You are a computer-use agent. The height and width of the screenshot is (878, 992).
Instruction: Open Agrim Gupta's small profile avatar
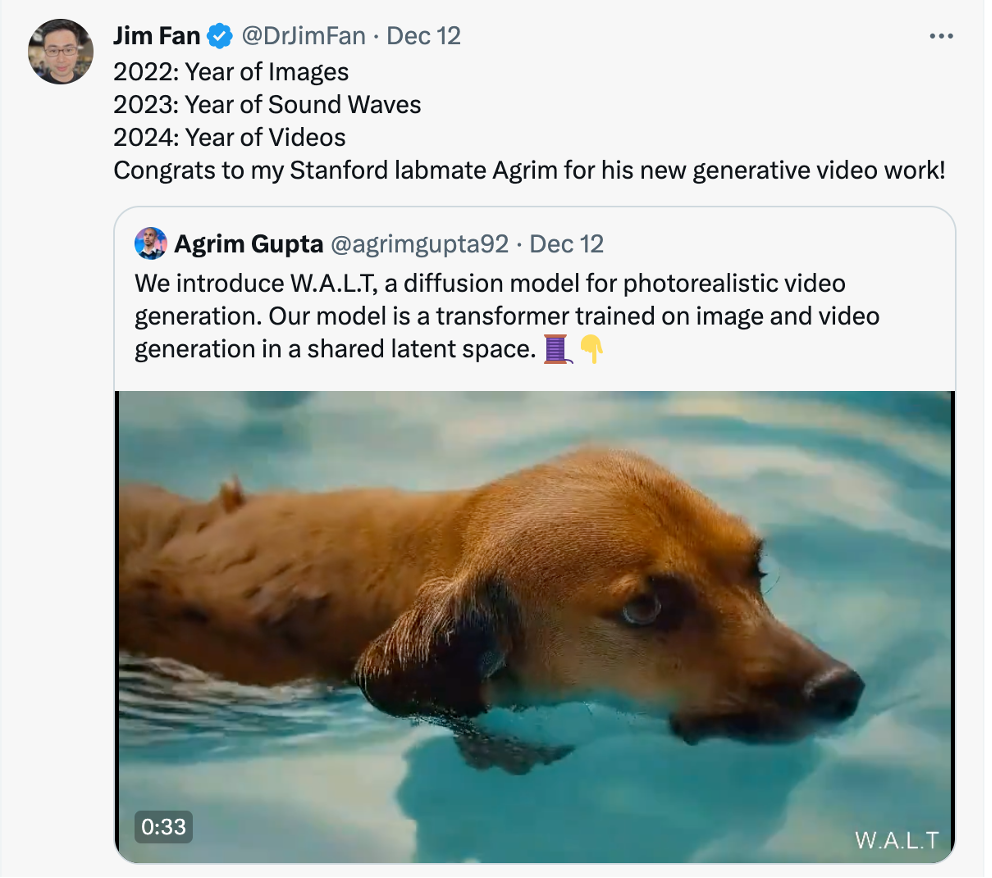point(151,244)
